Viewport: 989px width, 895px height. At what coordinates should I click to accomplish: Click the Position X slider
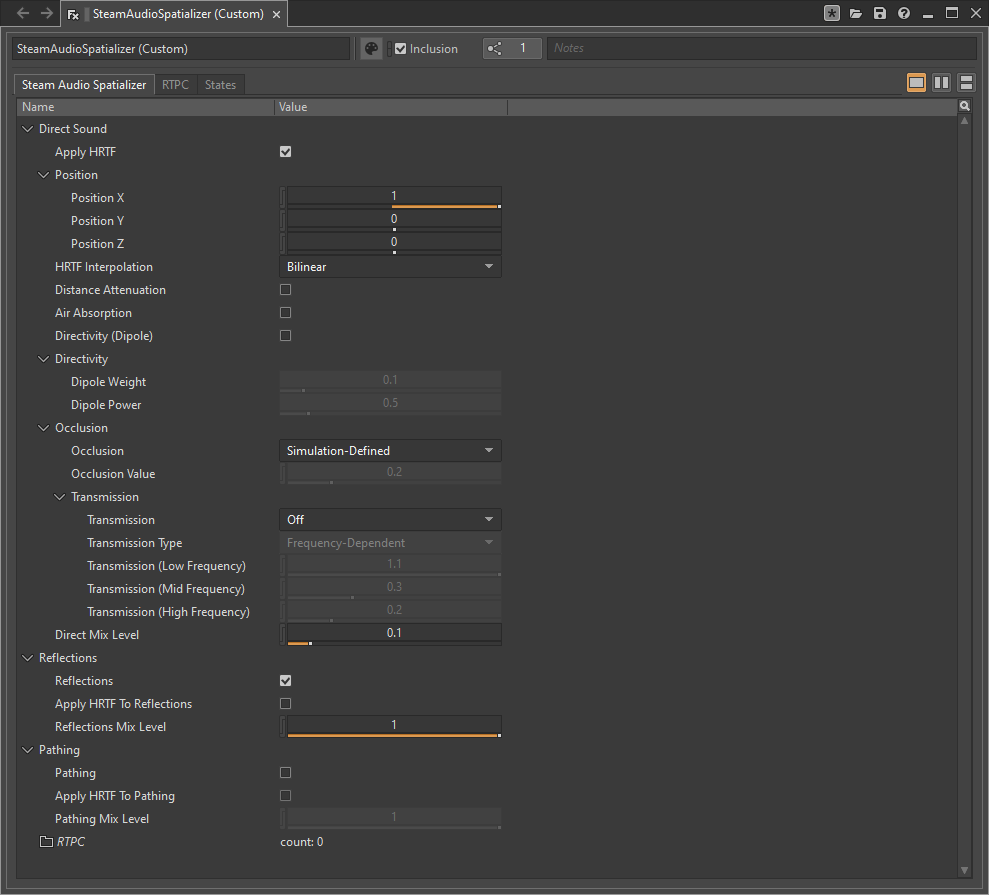click(394, 197)
